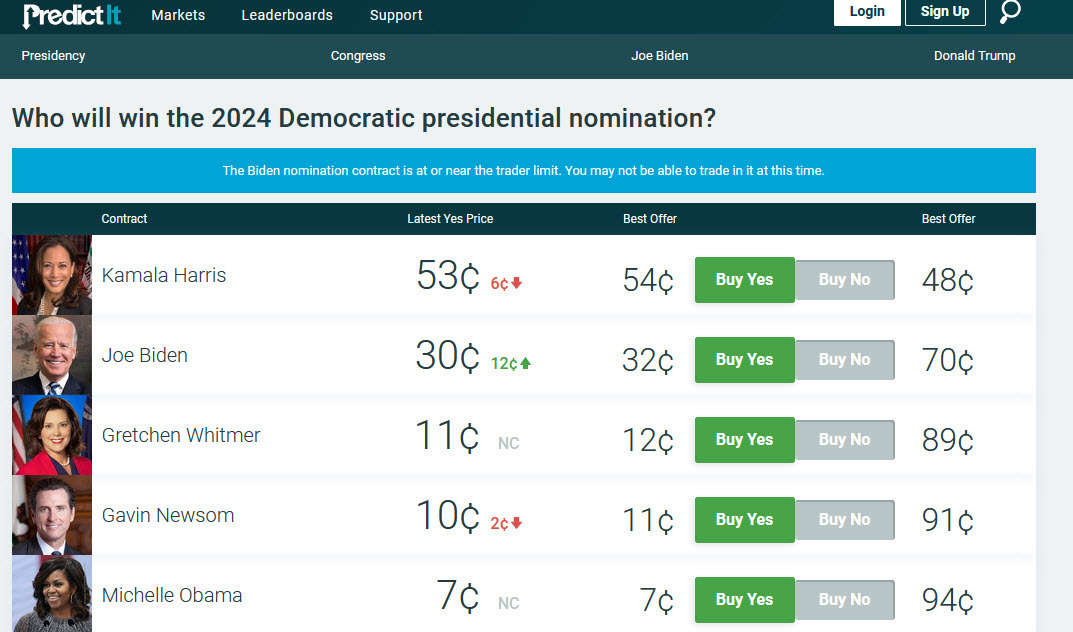Buy Yes on Kamala Harris contract
This screenshot has width=1073, height=632.
744,280
